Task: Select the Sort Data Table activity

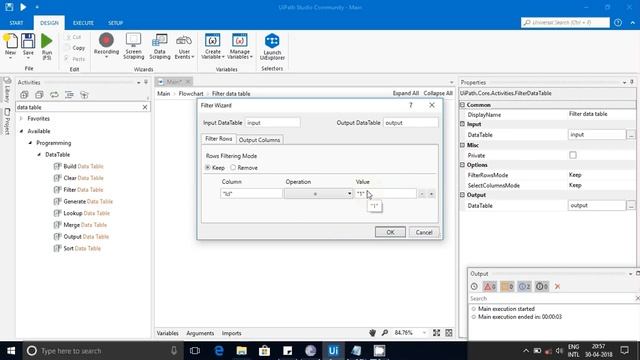Action: (x=78, y=248)
